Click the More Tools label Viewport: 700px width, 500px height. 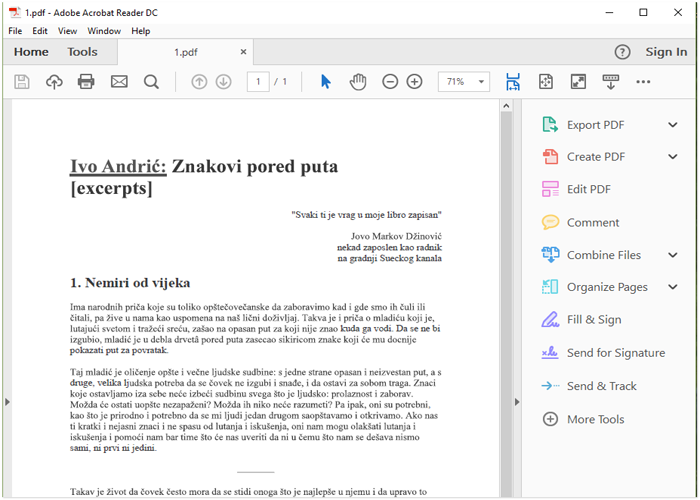[x=596, y=419]
